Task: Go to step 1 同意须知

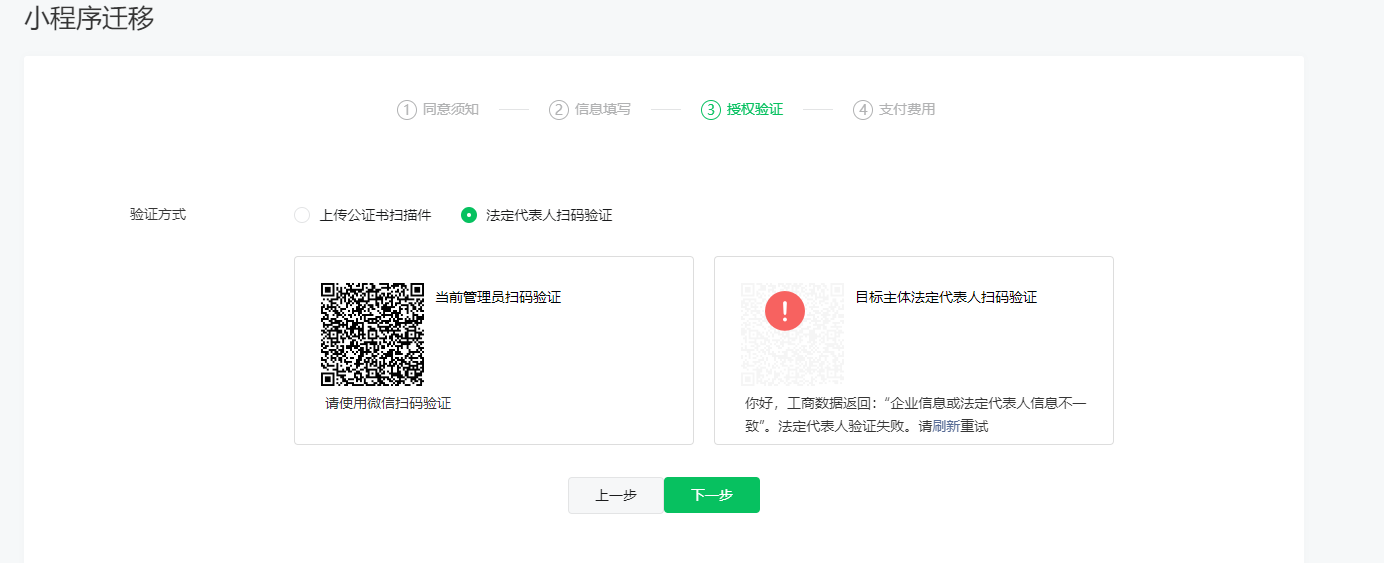Action: click(438, 110)
